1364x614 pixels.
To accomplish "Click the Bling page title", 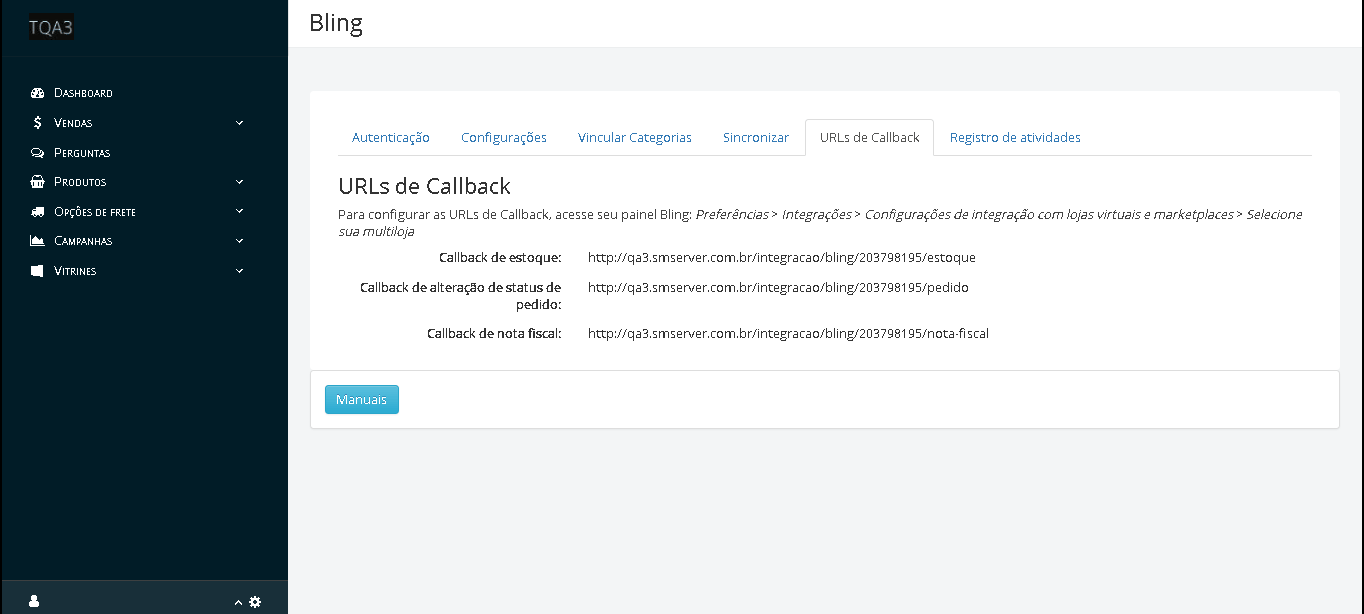I will [x=336, y=23].
